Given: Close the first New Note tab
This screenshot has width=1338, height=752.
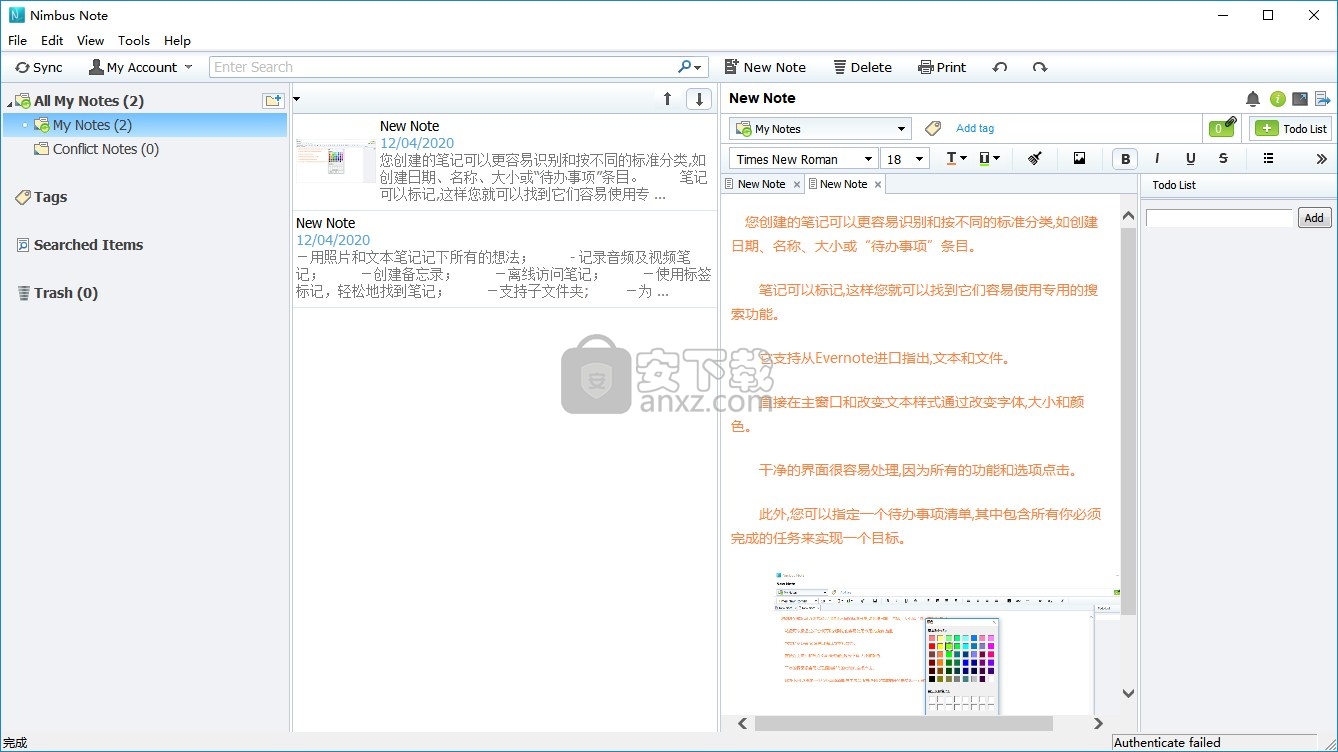Looking at the screenshot, I should pyautogui.click(x=797, y=185).
